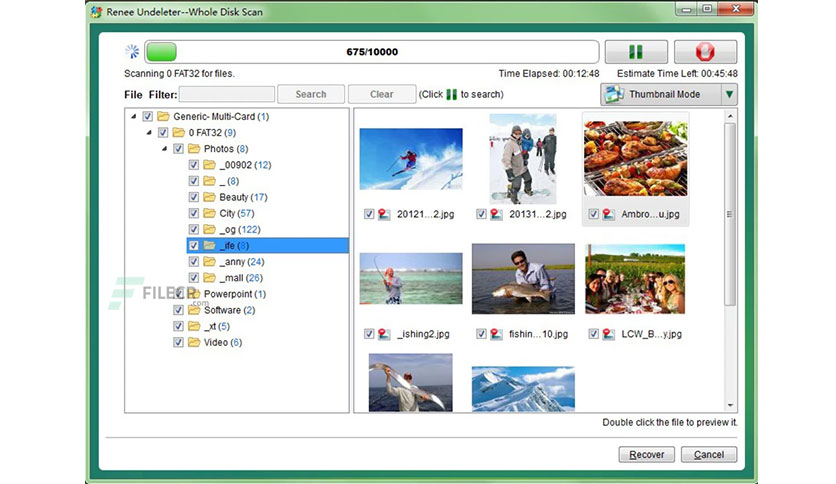Click the file type icon beside 20131...2.jpg
The width and height of the screenshot is (836, 484).
pos(496,214)
